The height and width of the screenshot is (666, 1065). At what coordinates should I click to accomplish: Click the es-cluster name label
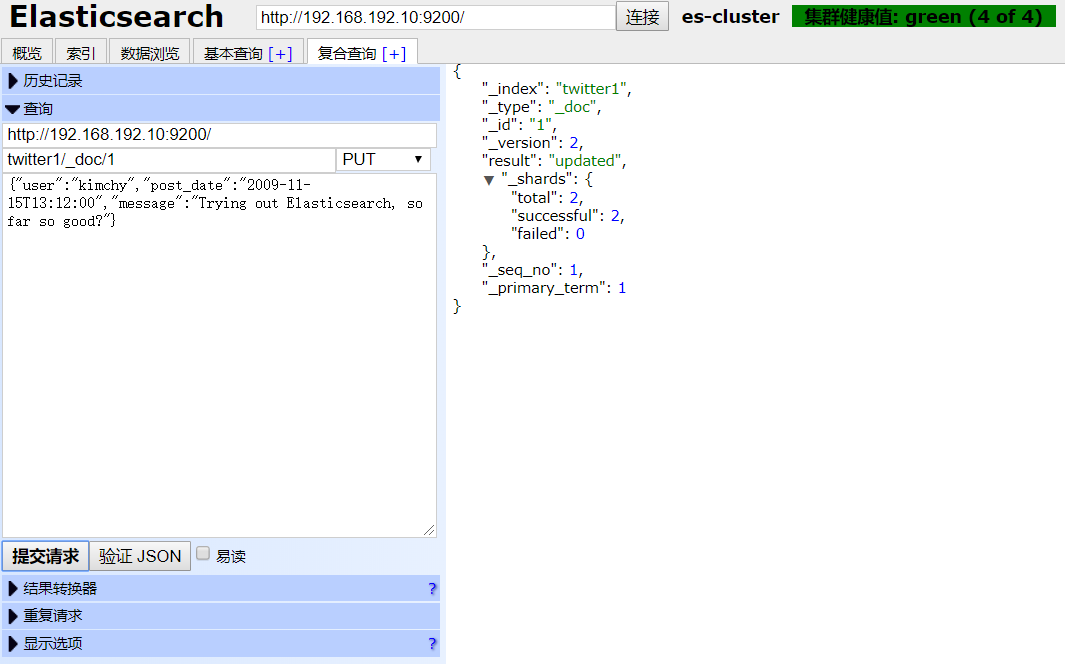click(730, 17)
